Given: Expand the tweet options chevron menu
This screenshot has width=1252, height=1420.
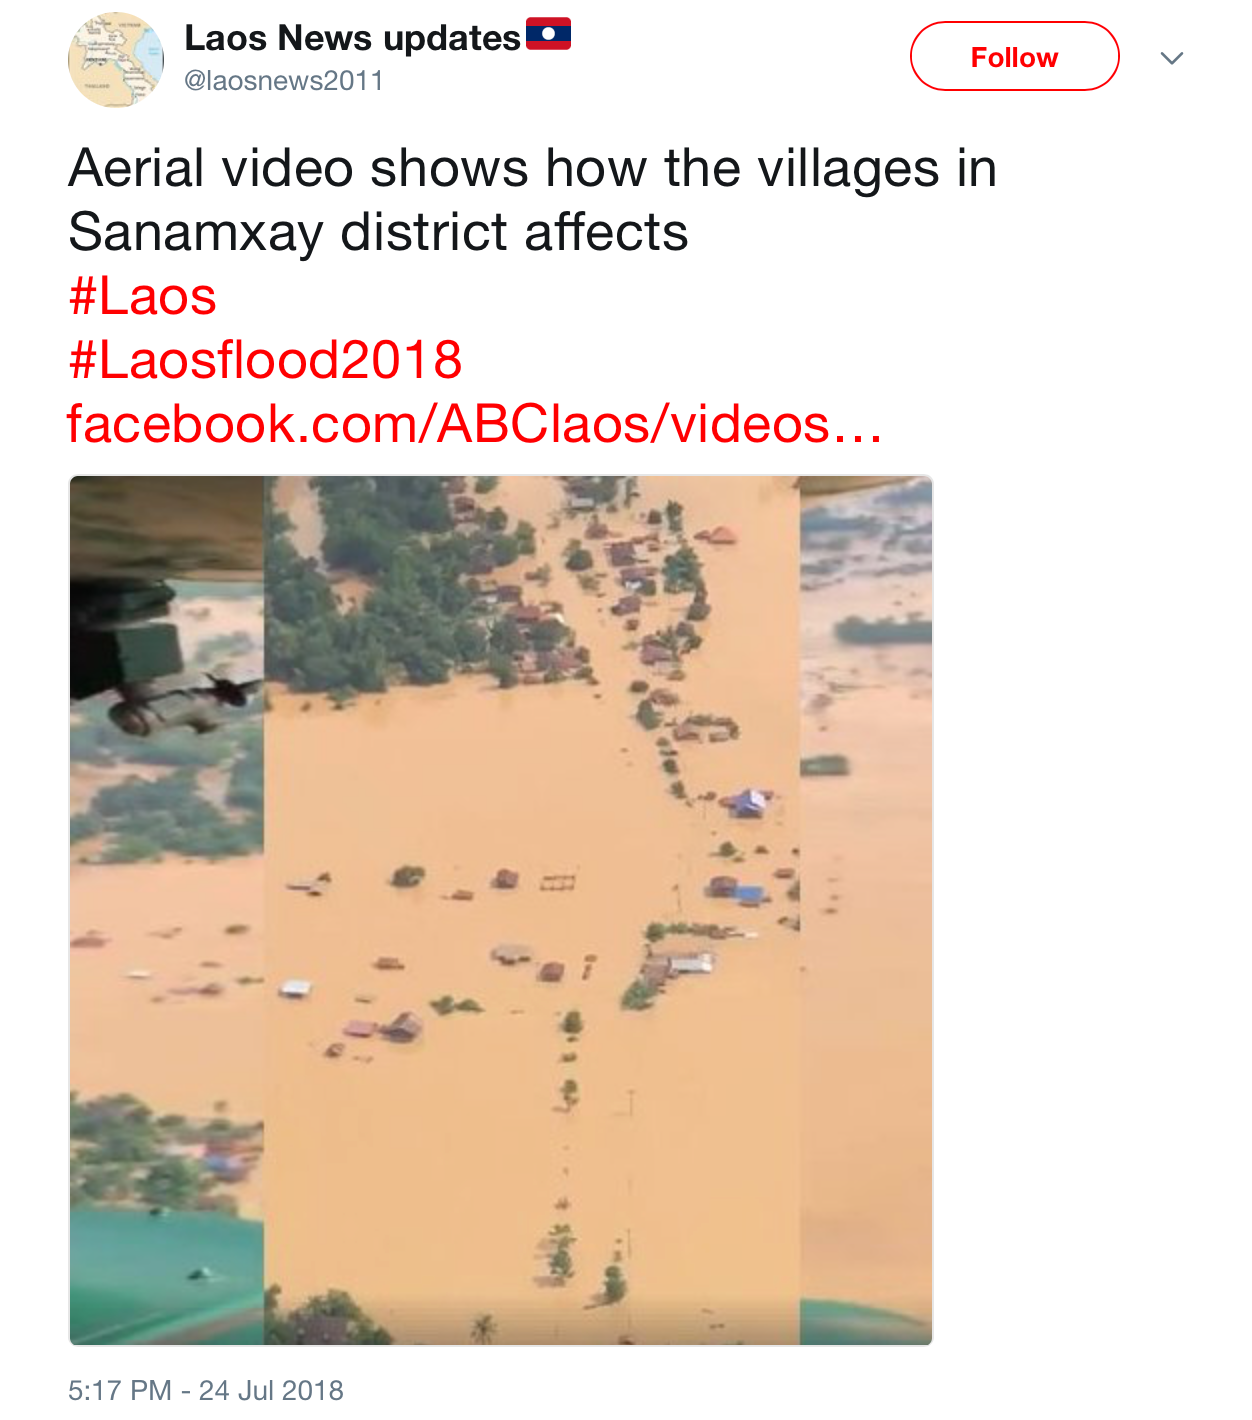Looking at the screenshot, I should tap(1172, 58).
